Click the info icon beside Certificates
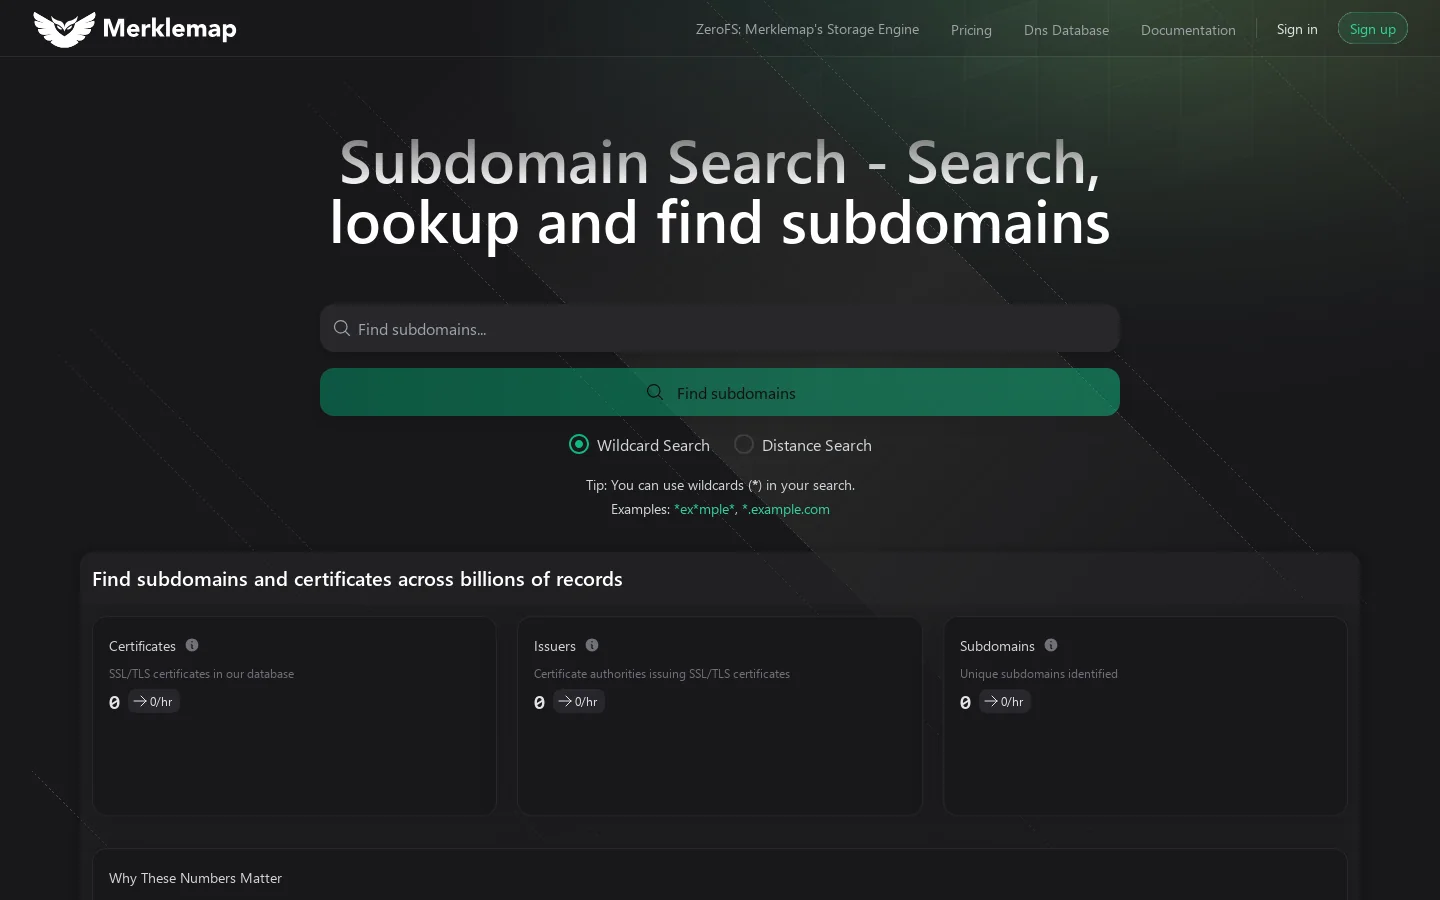The width and height of the screenshot is (1440, 900). 192,645
